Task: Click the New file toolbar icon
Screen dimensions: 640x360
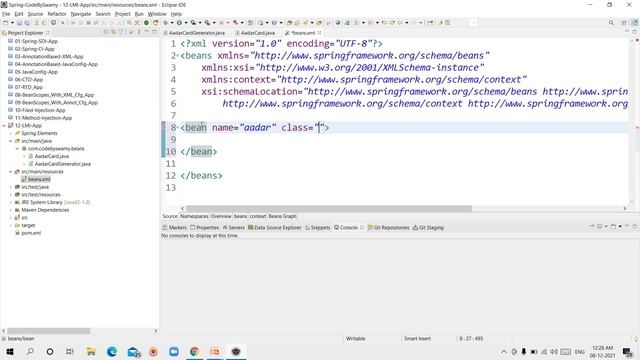Action: pos(6,23)
